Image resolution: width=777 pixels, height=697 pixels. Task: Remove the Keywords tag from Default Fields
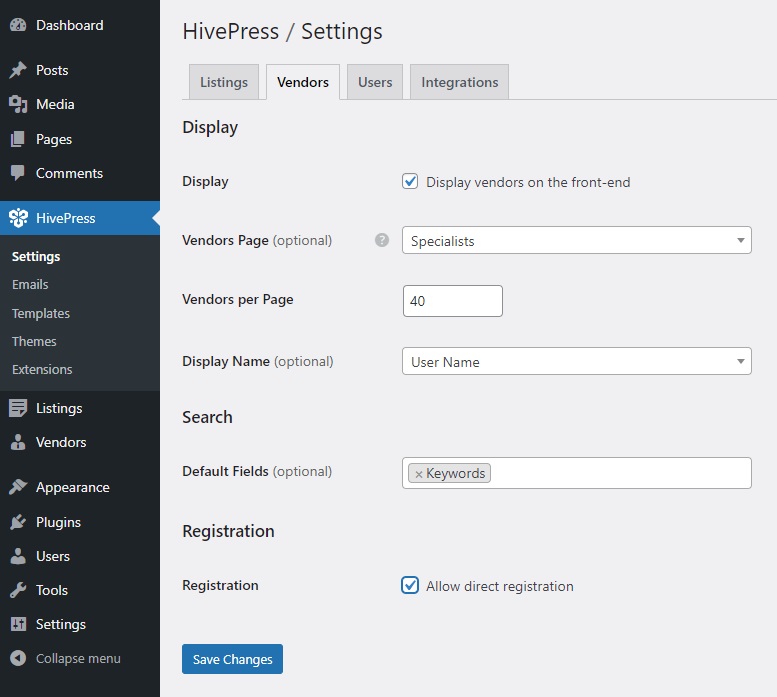click(419, 474)
